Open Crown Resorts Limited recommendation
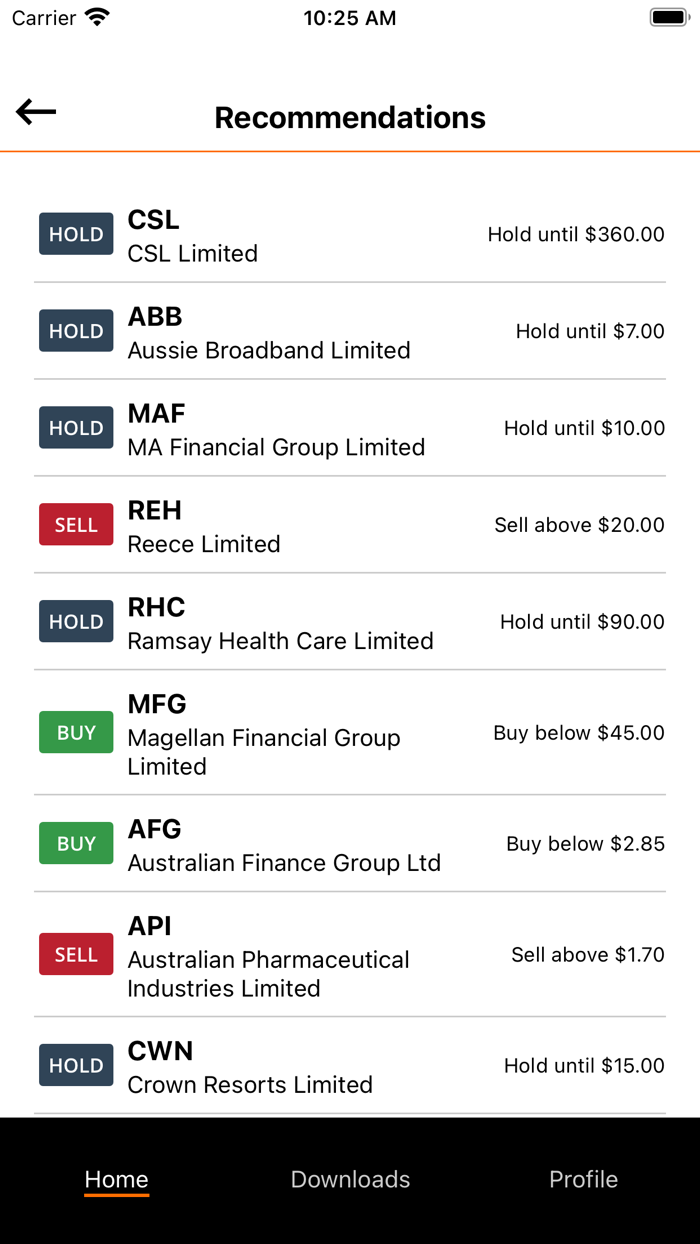 tap(350, 1066)
